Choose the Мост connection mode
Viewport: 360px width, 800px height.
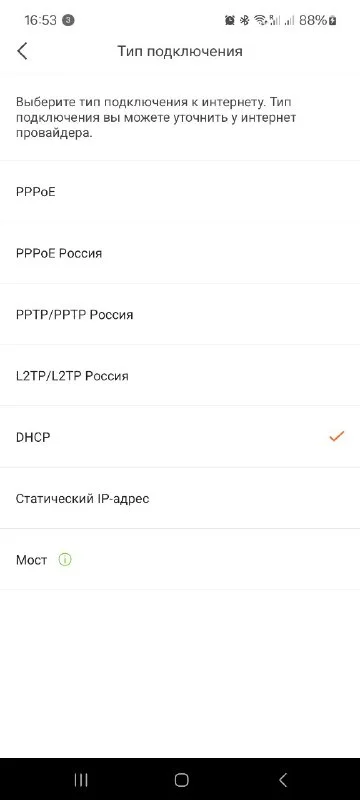(180, 560)
